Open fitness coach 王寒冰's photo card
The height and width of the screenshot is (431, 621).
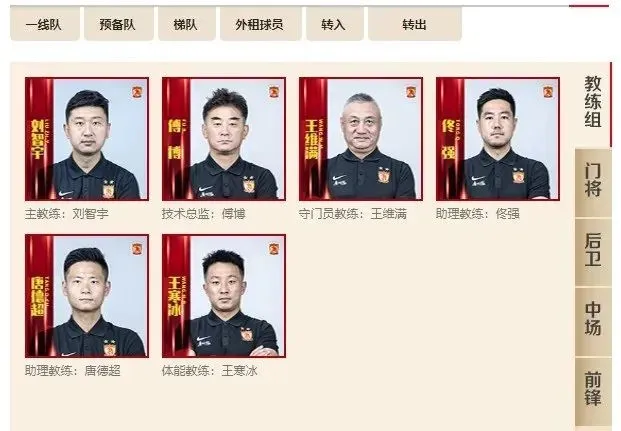224,296
